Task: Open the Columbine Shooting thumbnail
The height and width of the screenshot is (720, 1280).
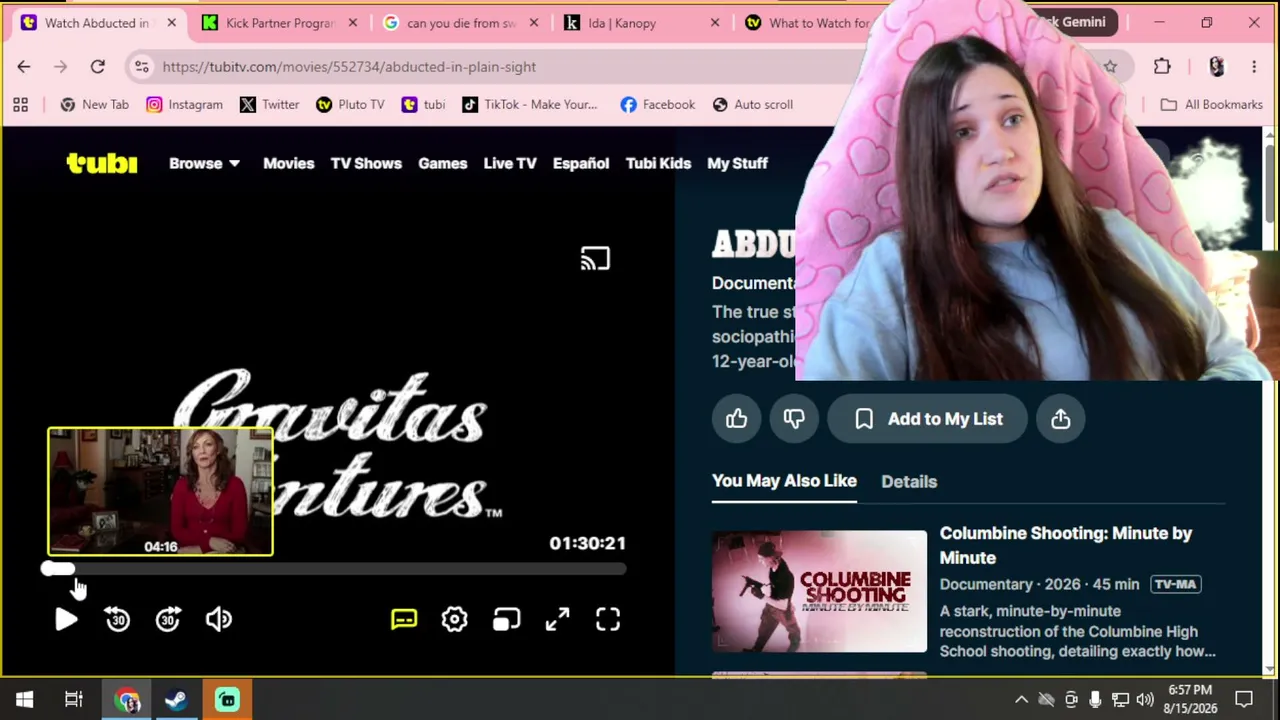Action: coord(819,591)
